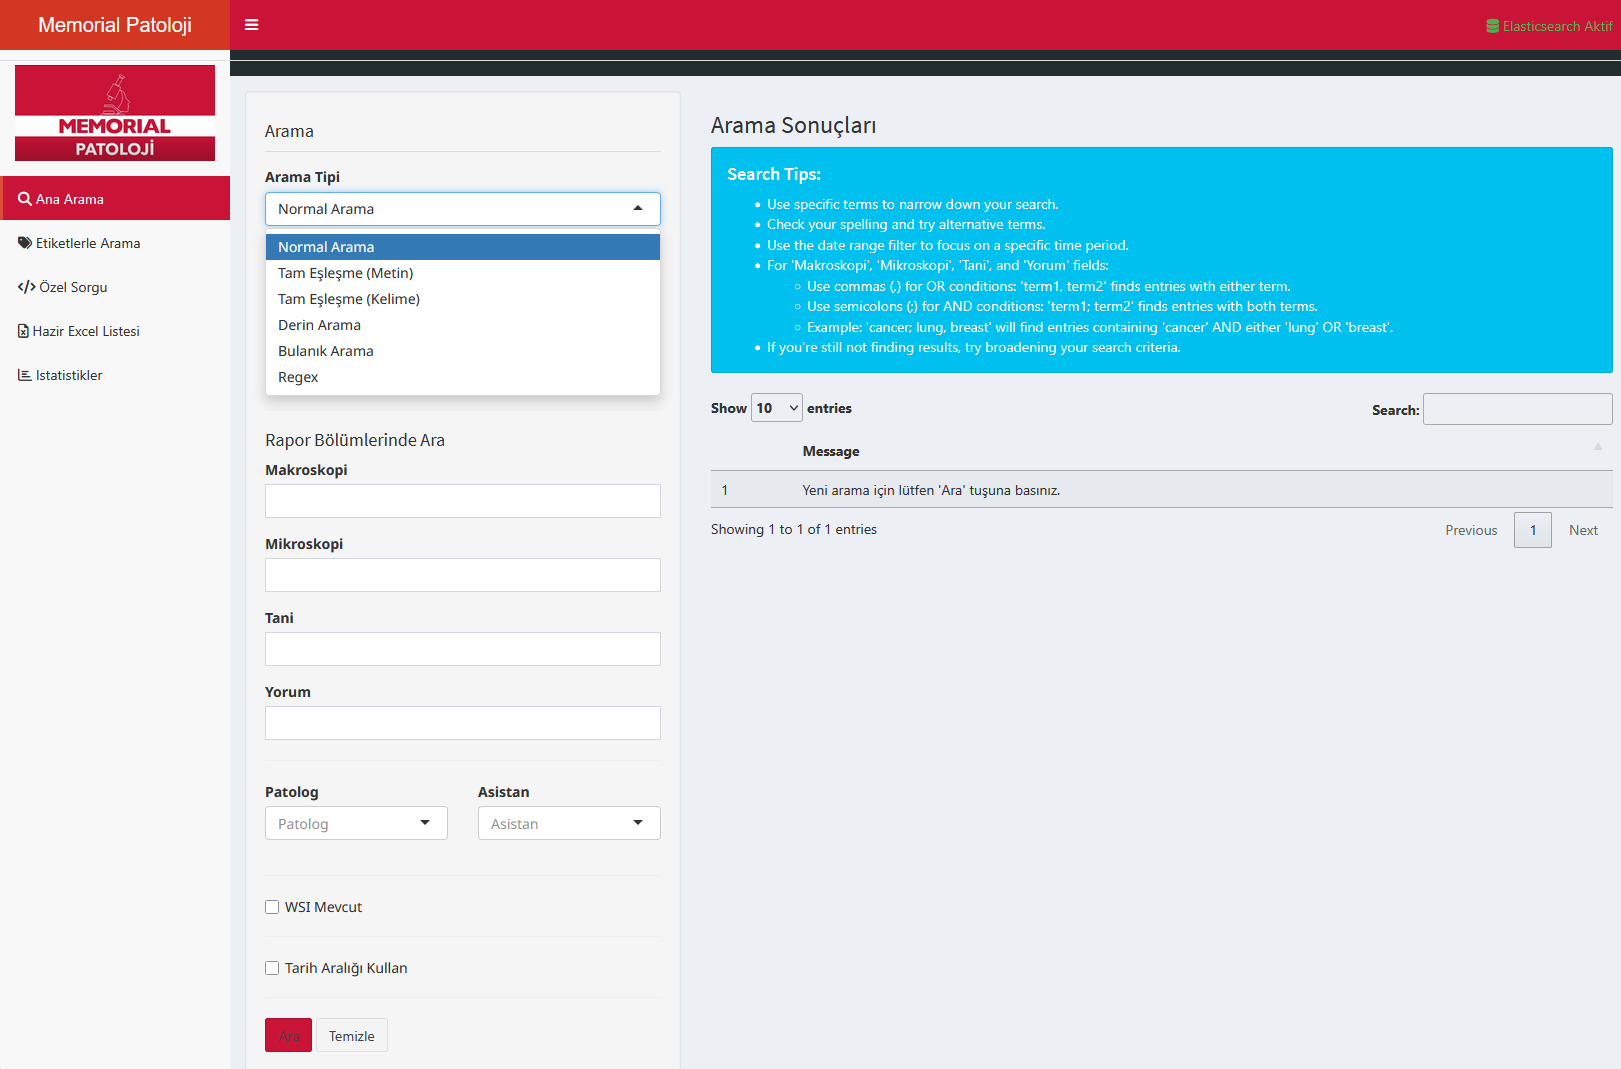
Task: Choose the Regex search type option
Action: point(298,377)
